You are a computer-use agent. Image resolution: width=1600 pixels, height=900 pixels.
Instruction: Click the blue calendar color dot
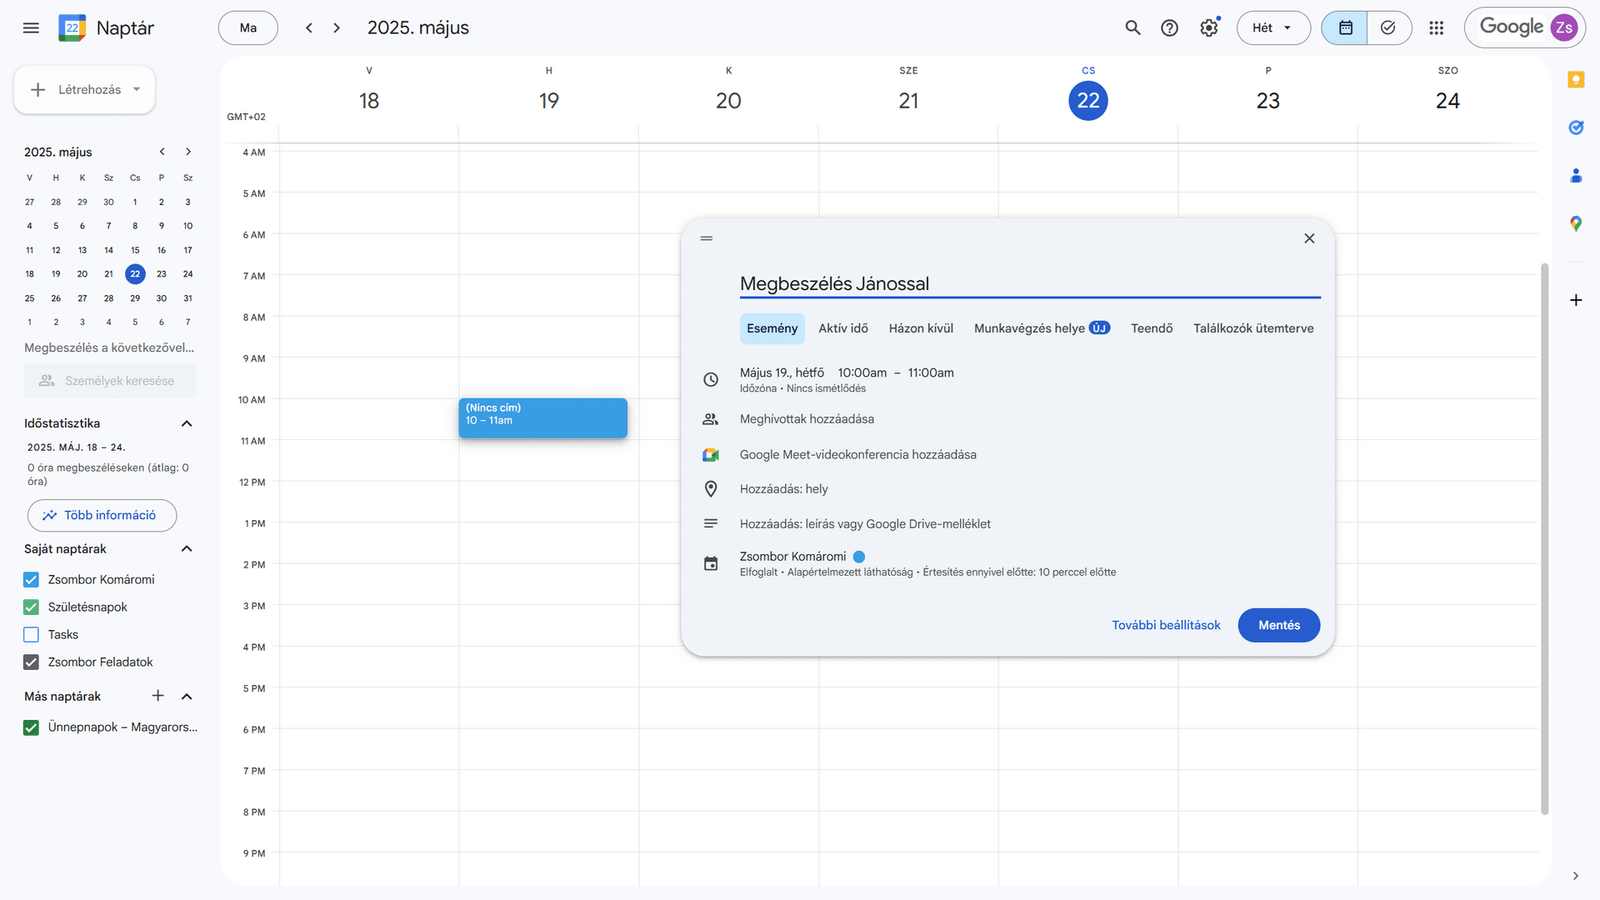[859, 557]
